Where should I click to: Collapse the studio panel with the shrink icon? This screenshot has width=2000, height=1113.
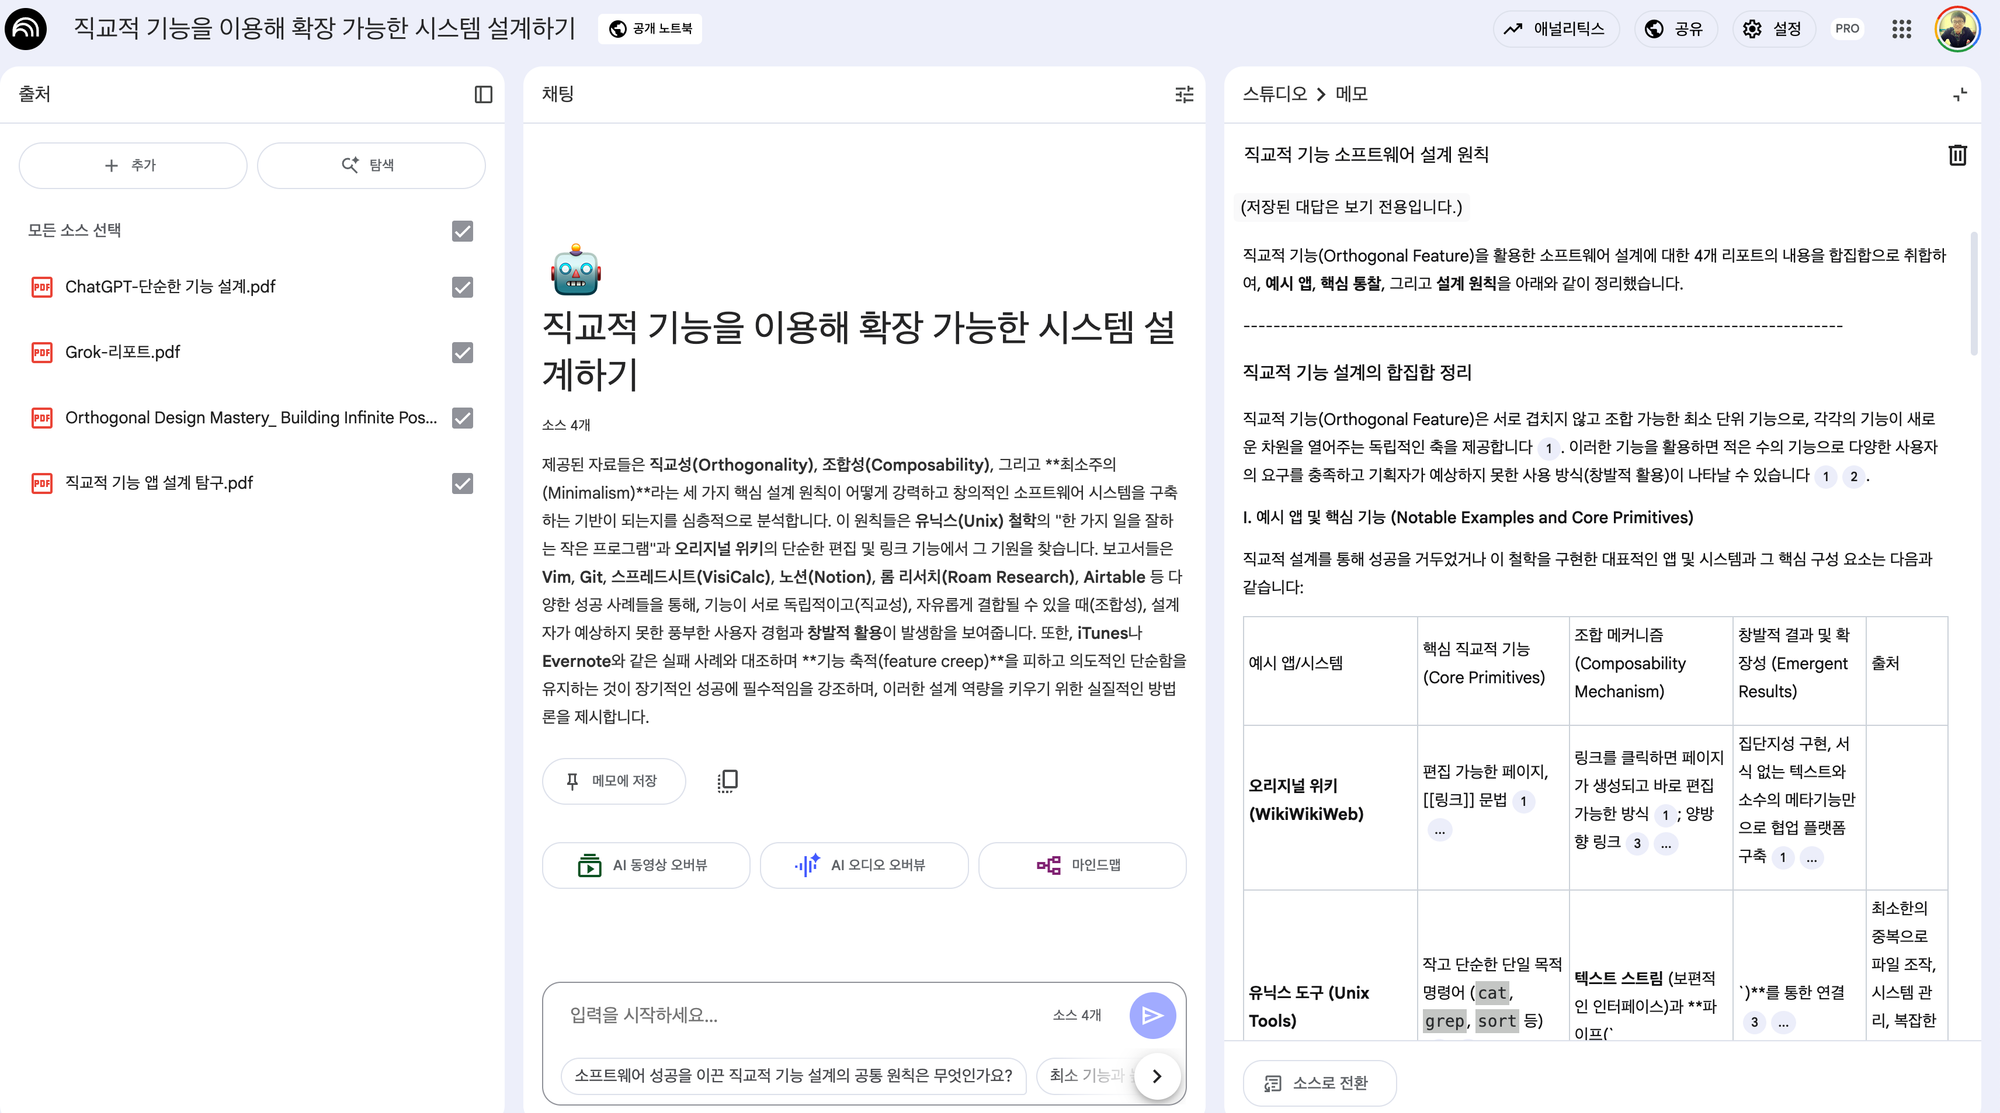[1959, 94]
